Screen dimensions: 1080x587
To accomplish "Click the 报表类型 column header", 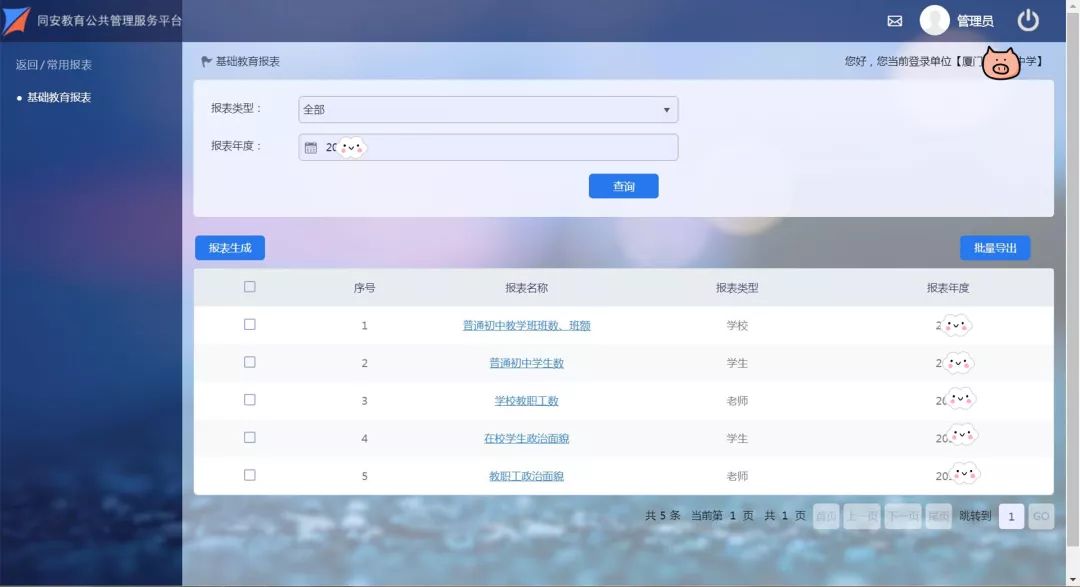I will pyautogui.click(x=737, y=288).
